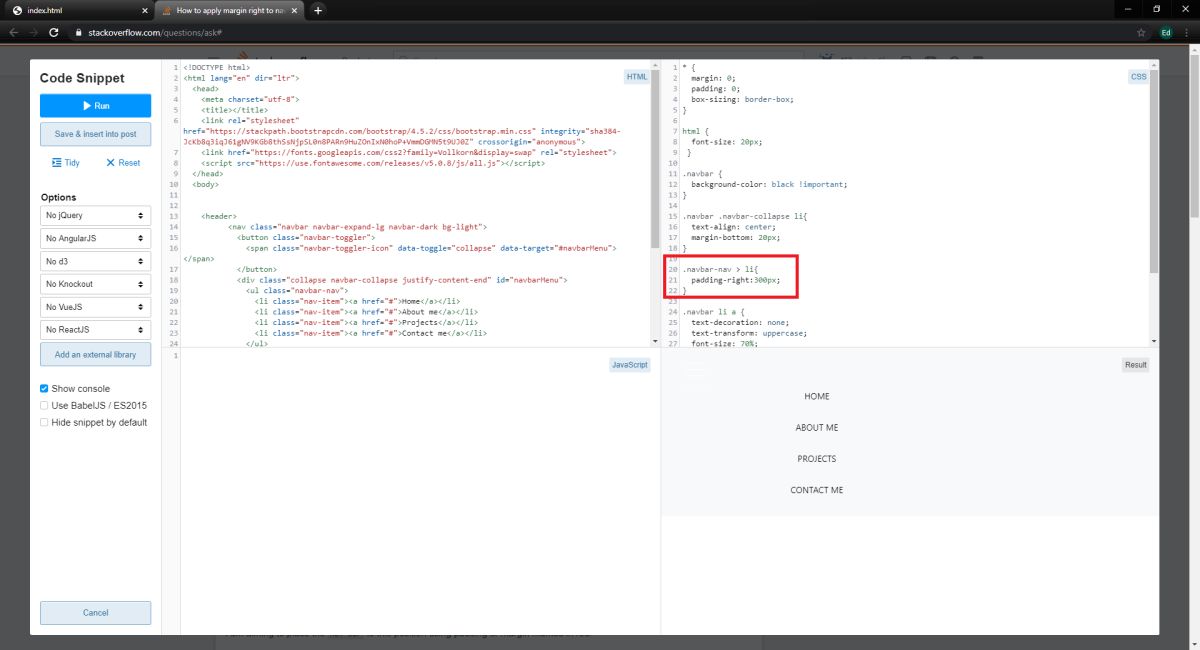This screenshot has width=1200, height=650.
Task: Go back in browser history
Action: [x=14, y=32]
